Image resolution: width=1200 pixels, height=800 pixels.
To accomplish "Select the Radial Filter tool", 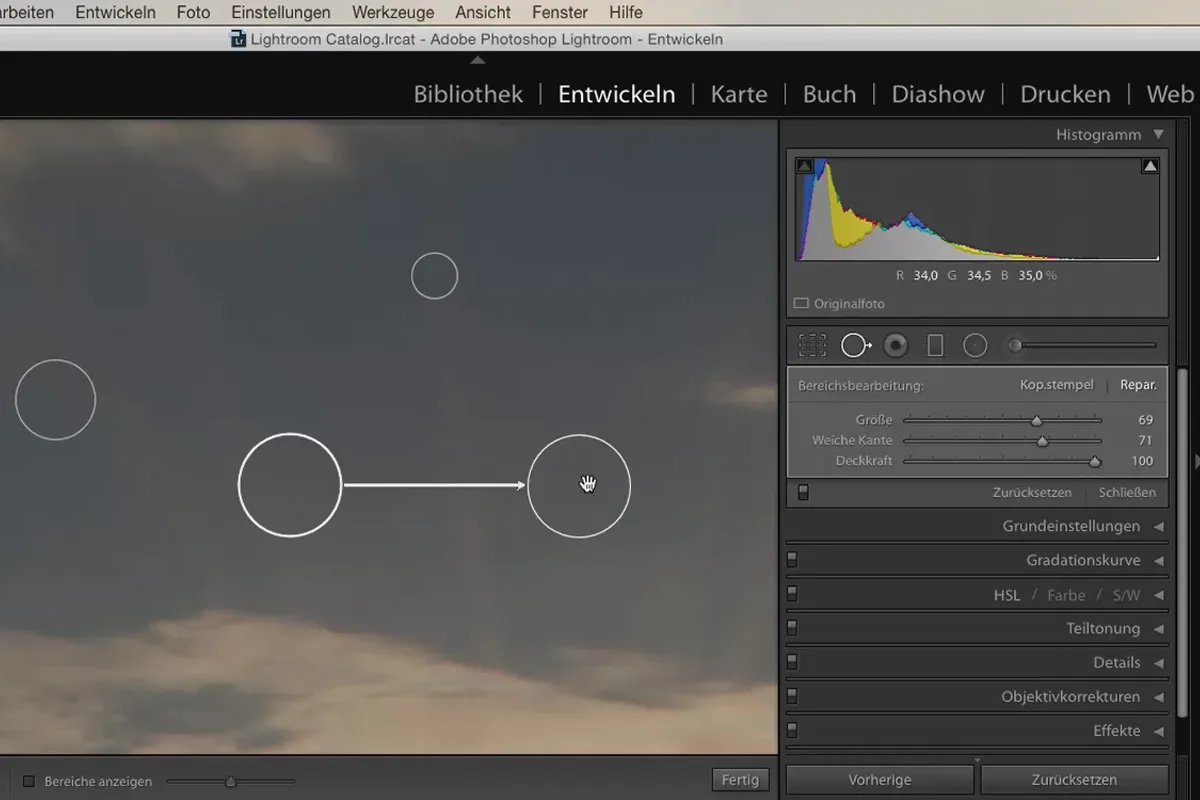I will pos(975,346).
